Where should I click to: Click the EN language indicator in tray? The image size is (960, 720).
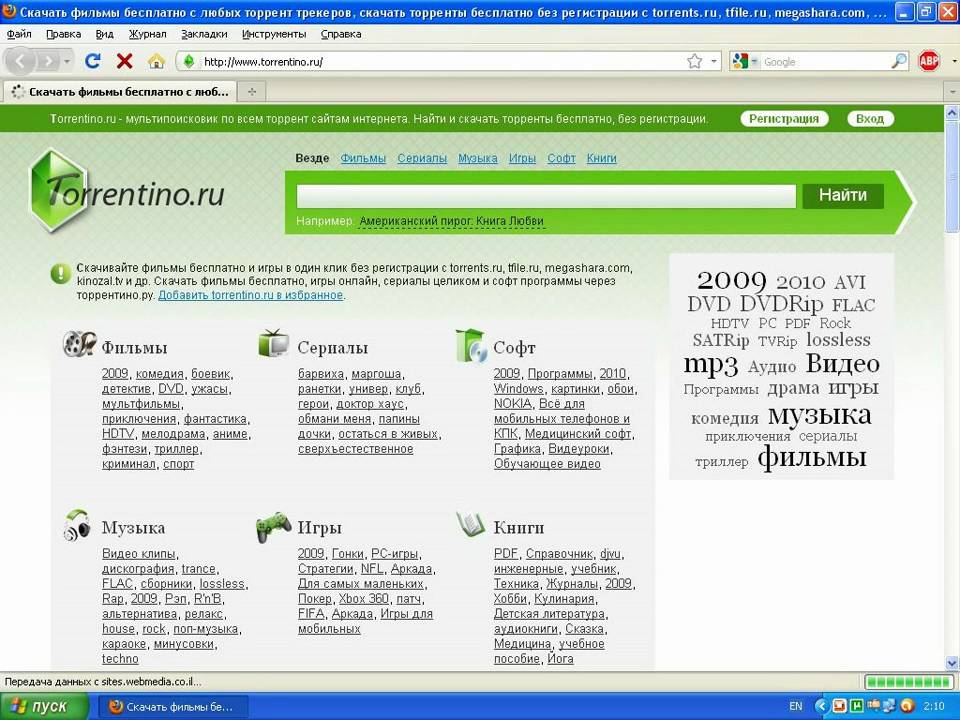tap(796, 707)
